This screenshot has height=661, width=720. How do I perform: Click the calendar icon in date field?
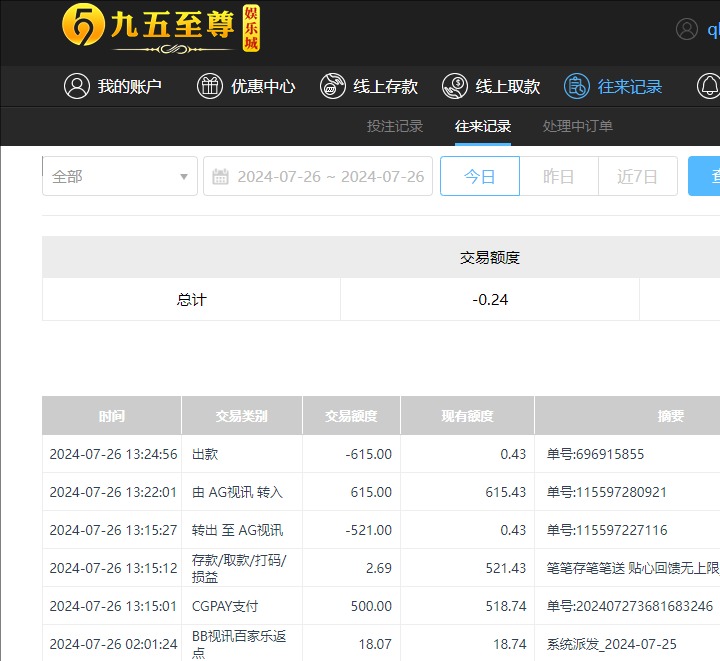221,177
